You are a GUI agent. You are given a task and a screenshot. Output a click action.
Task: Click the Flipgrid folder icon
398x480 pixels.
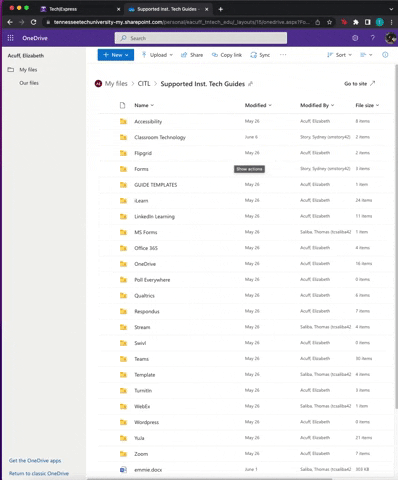pyautogui.click(x=123, y=153)
